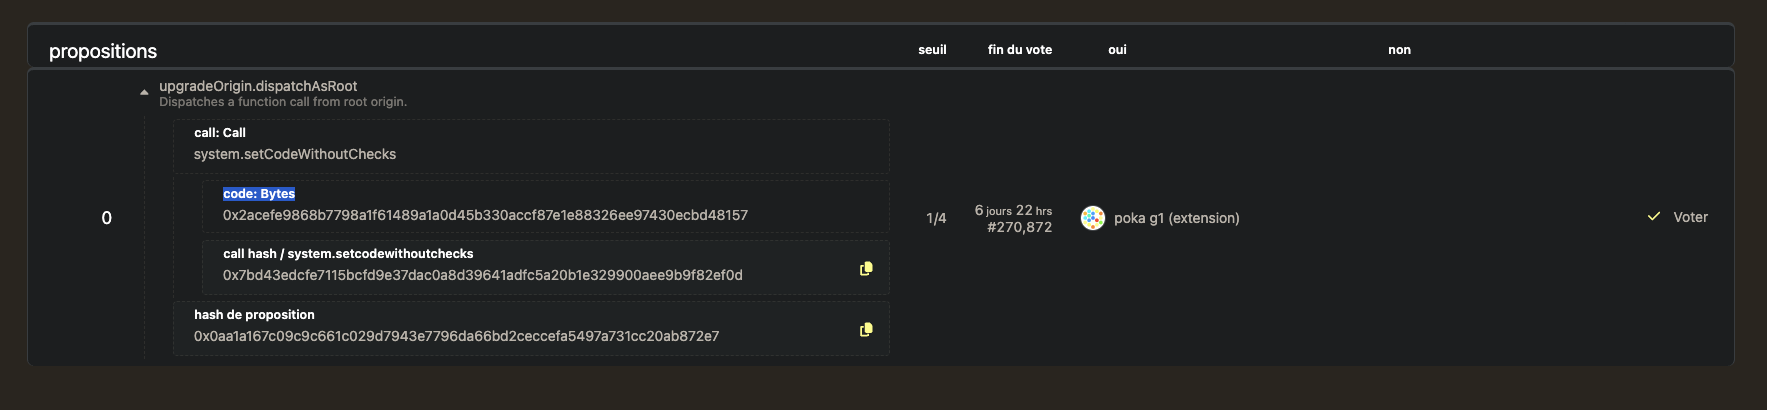Click the call hash value starting 0x7bd43

(x=482, y=275)
